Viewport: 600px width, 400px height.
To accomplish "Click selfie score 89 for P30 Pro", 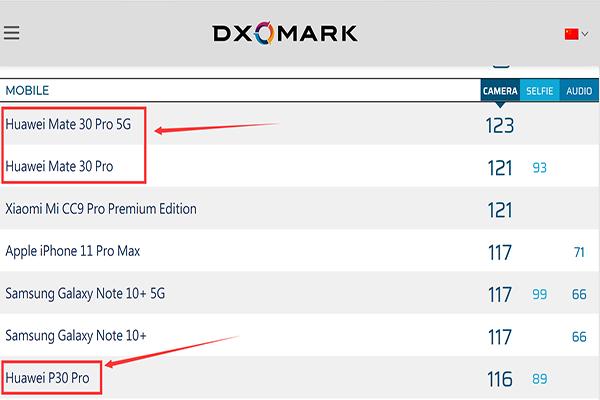I will 540,379.
